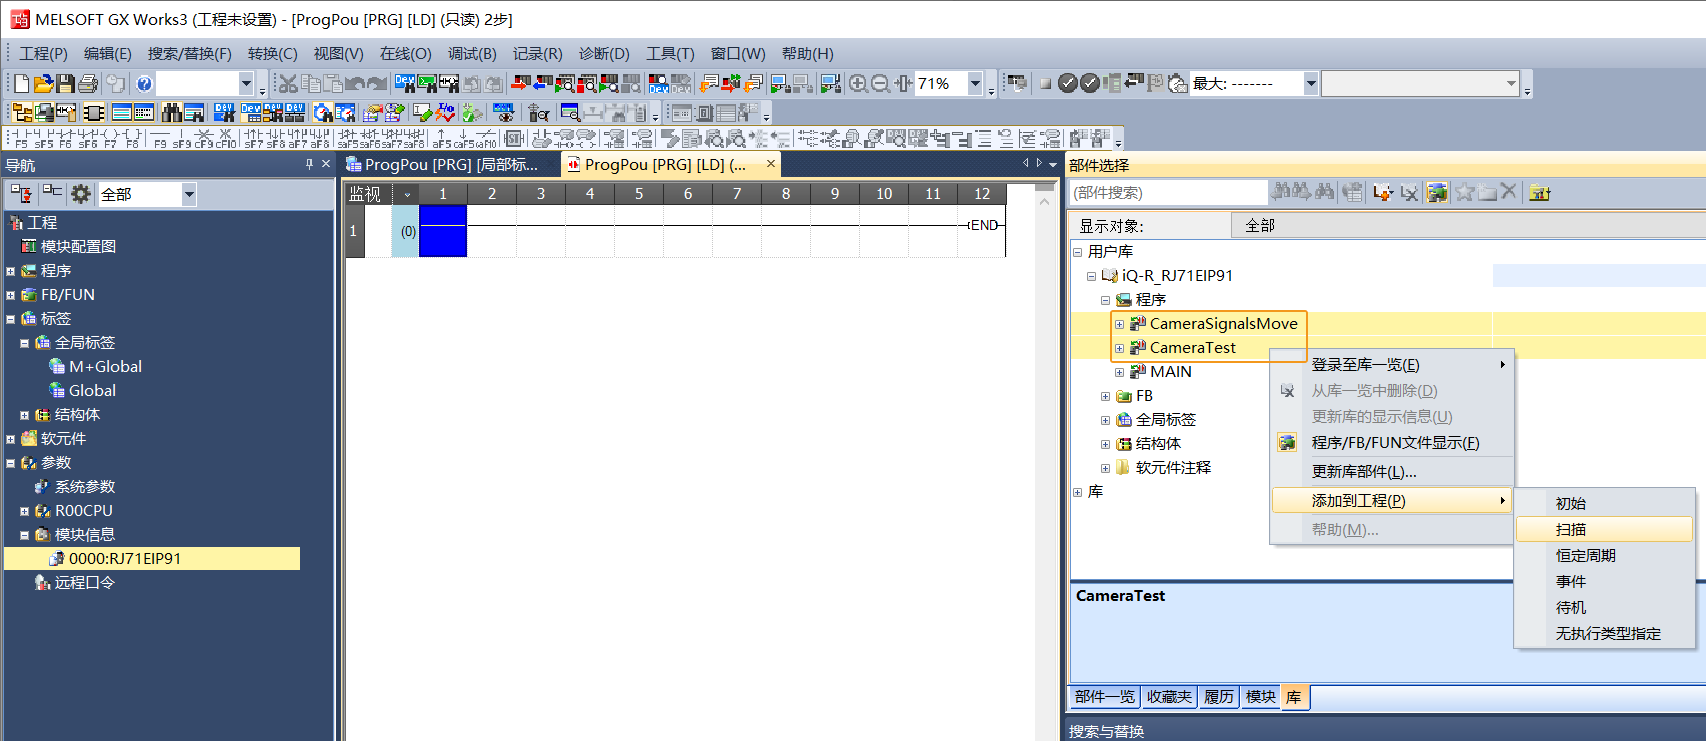Click the New project icon
1706x741 pixels.
pyautogui.click(x=21, y=84)
